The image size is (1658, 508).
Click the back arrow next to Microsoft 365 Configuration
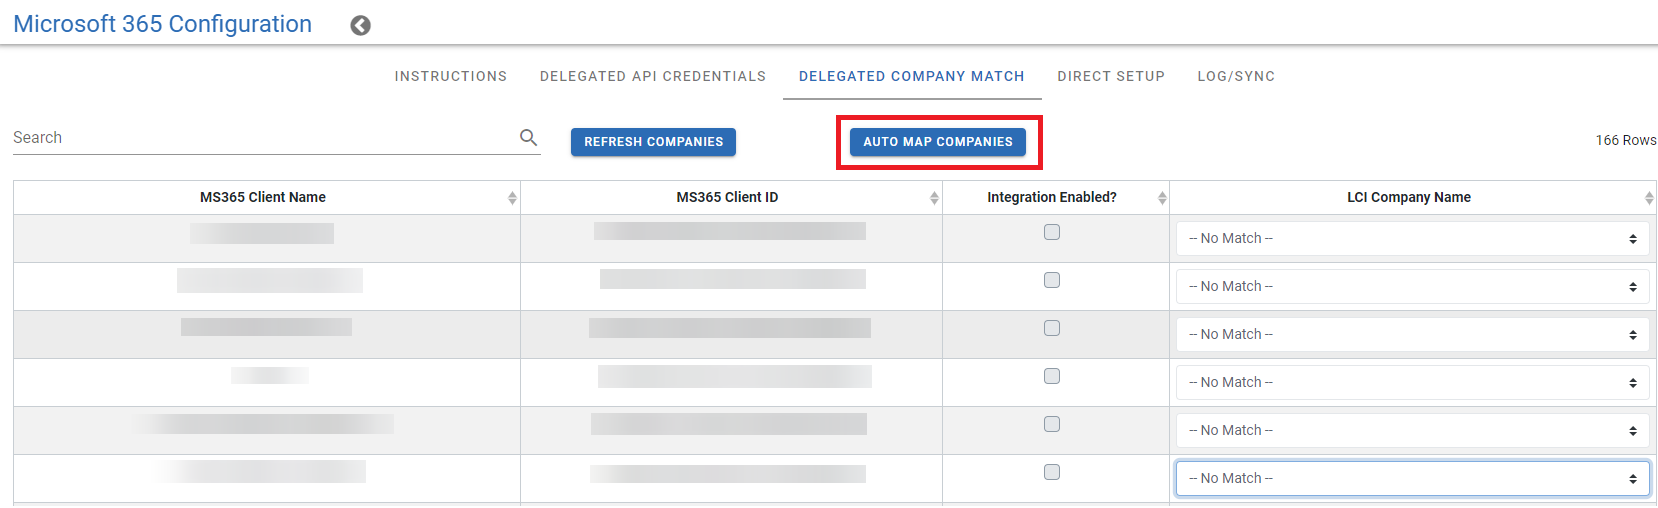[361, 26]
